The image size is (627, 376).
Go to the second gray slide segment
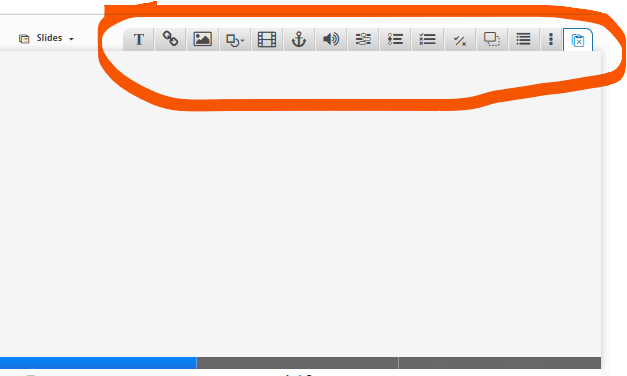coord(298,363)
